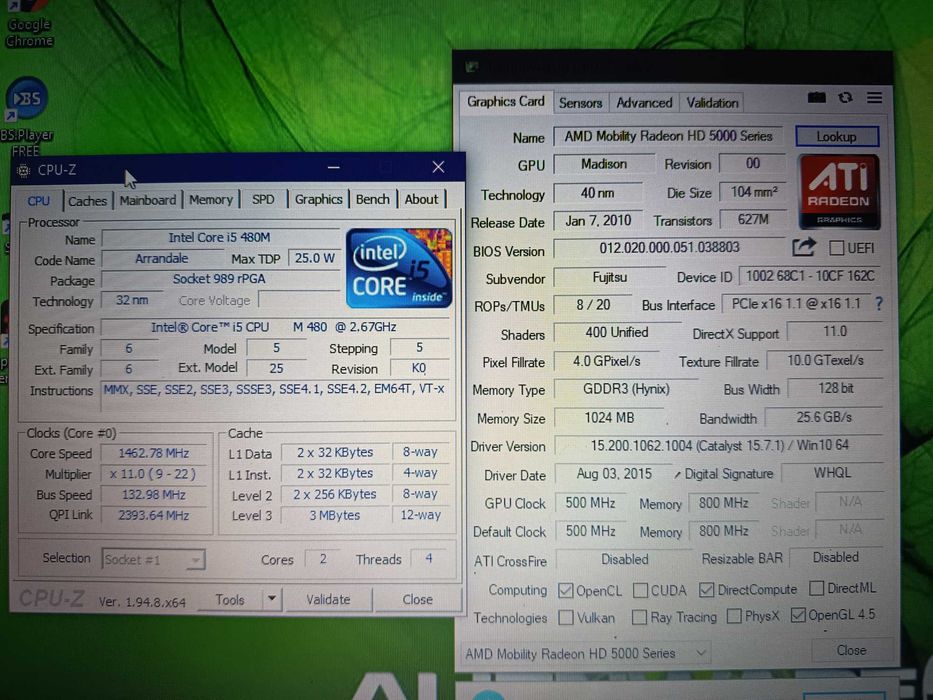Toggle Ray Tracing checkbox
This screenshot has width=933, height=700.
point(639,617)
